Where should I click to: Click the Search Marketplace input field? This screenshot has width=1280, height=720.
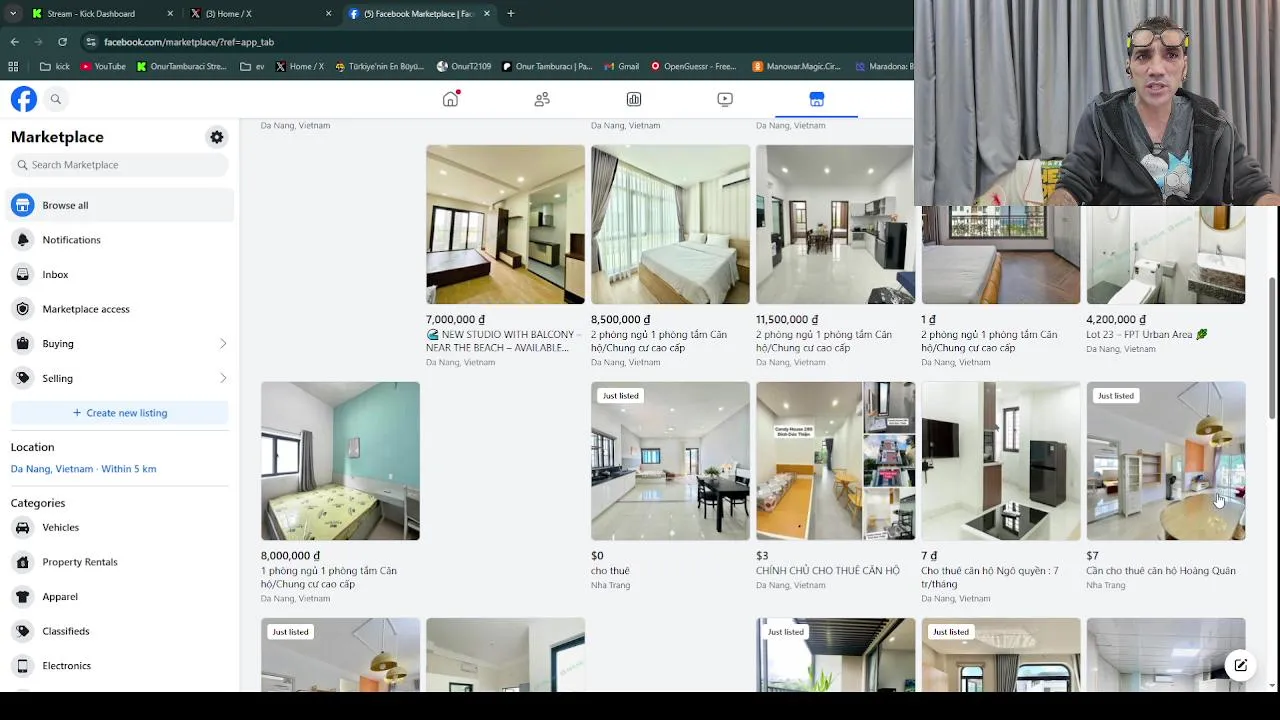(x=120, y=165)
